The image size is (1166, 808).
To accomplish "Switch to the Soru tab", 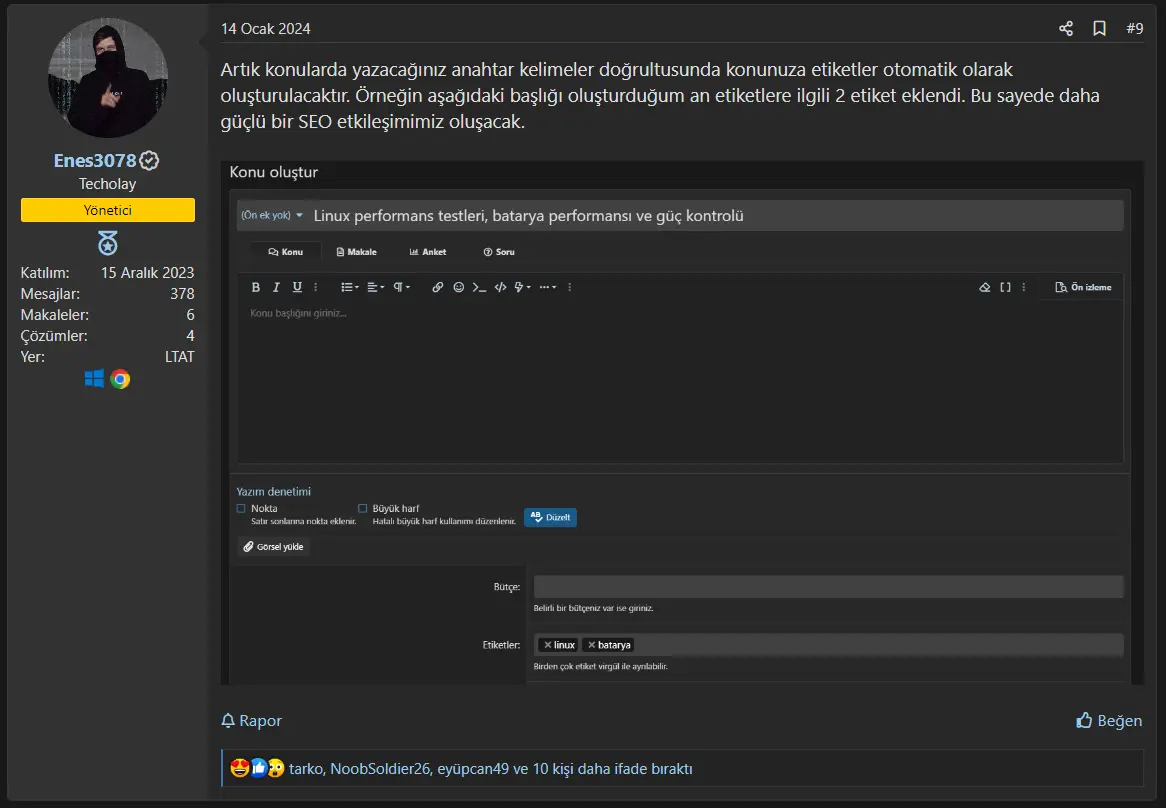I will (499, 252).
